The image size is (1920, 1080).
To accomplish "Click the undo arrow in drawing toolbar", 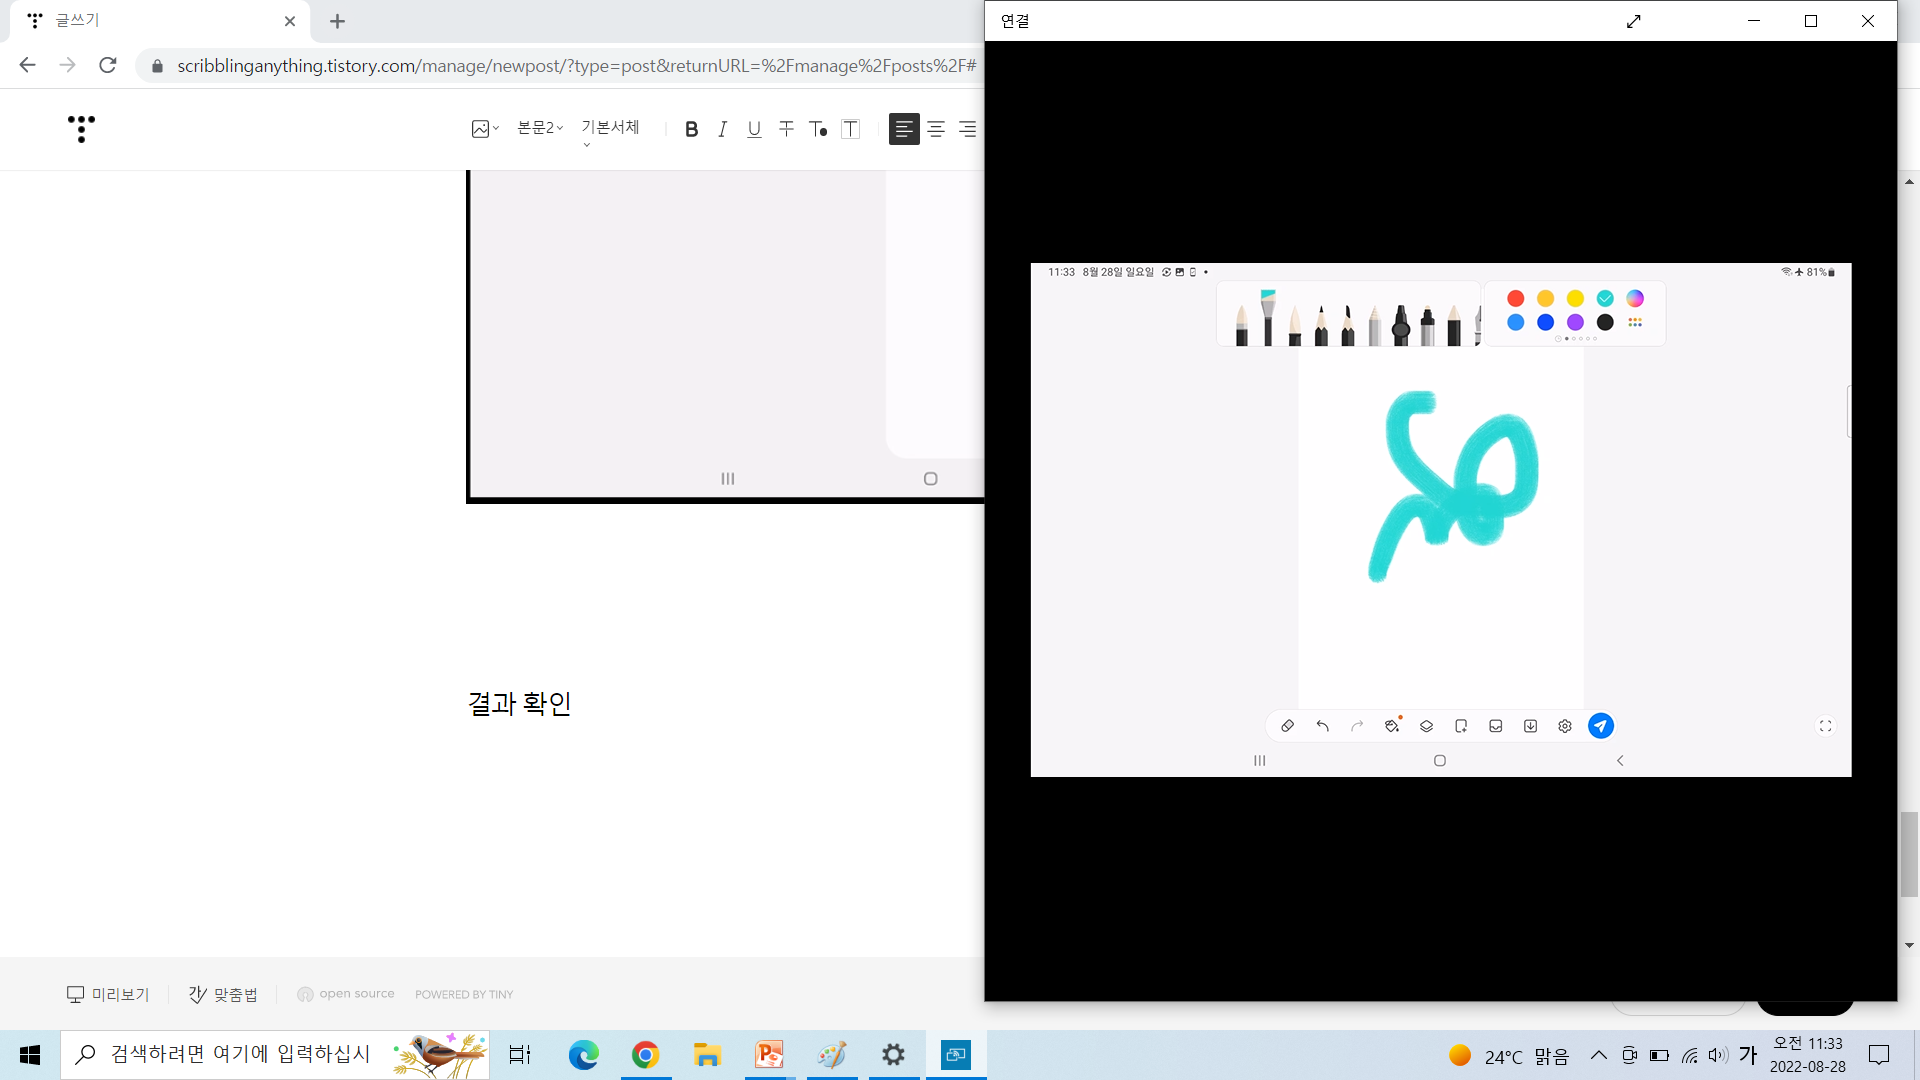I will point(1322,726).
